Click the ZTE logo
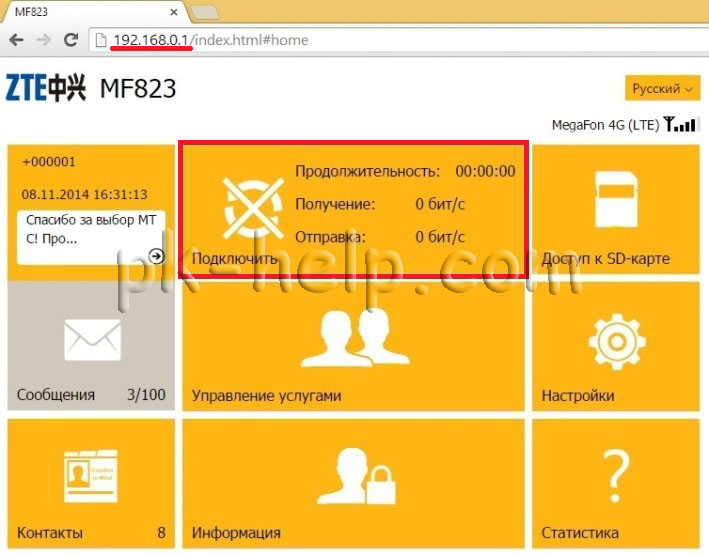 [45, 88]
